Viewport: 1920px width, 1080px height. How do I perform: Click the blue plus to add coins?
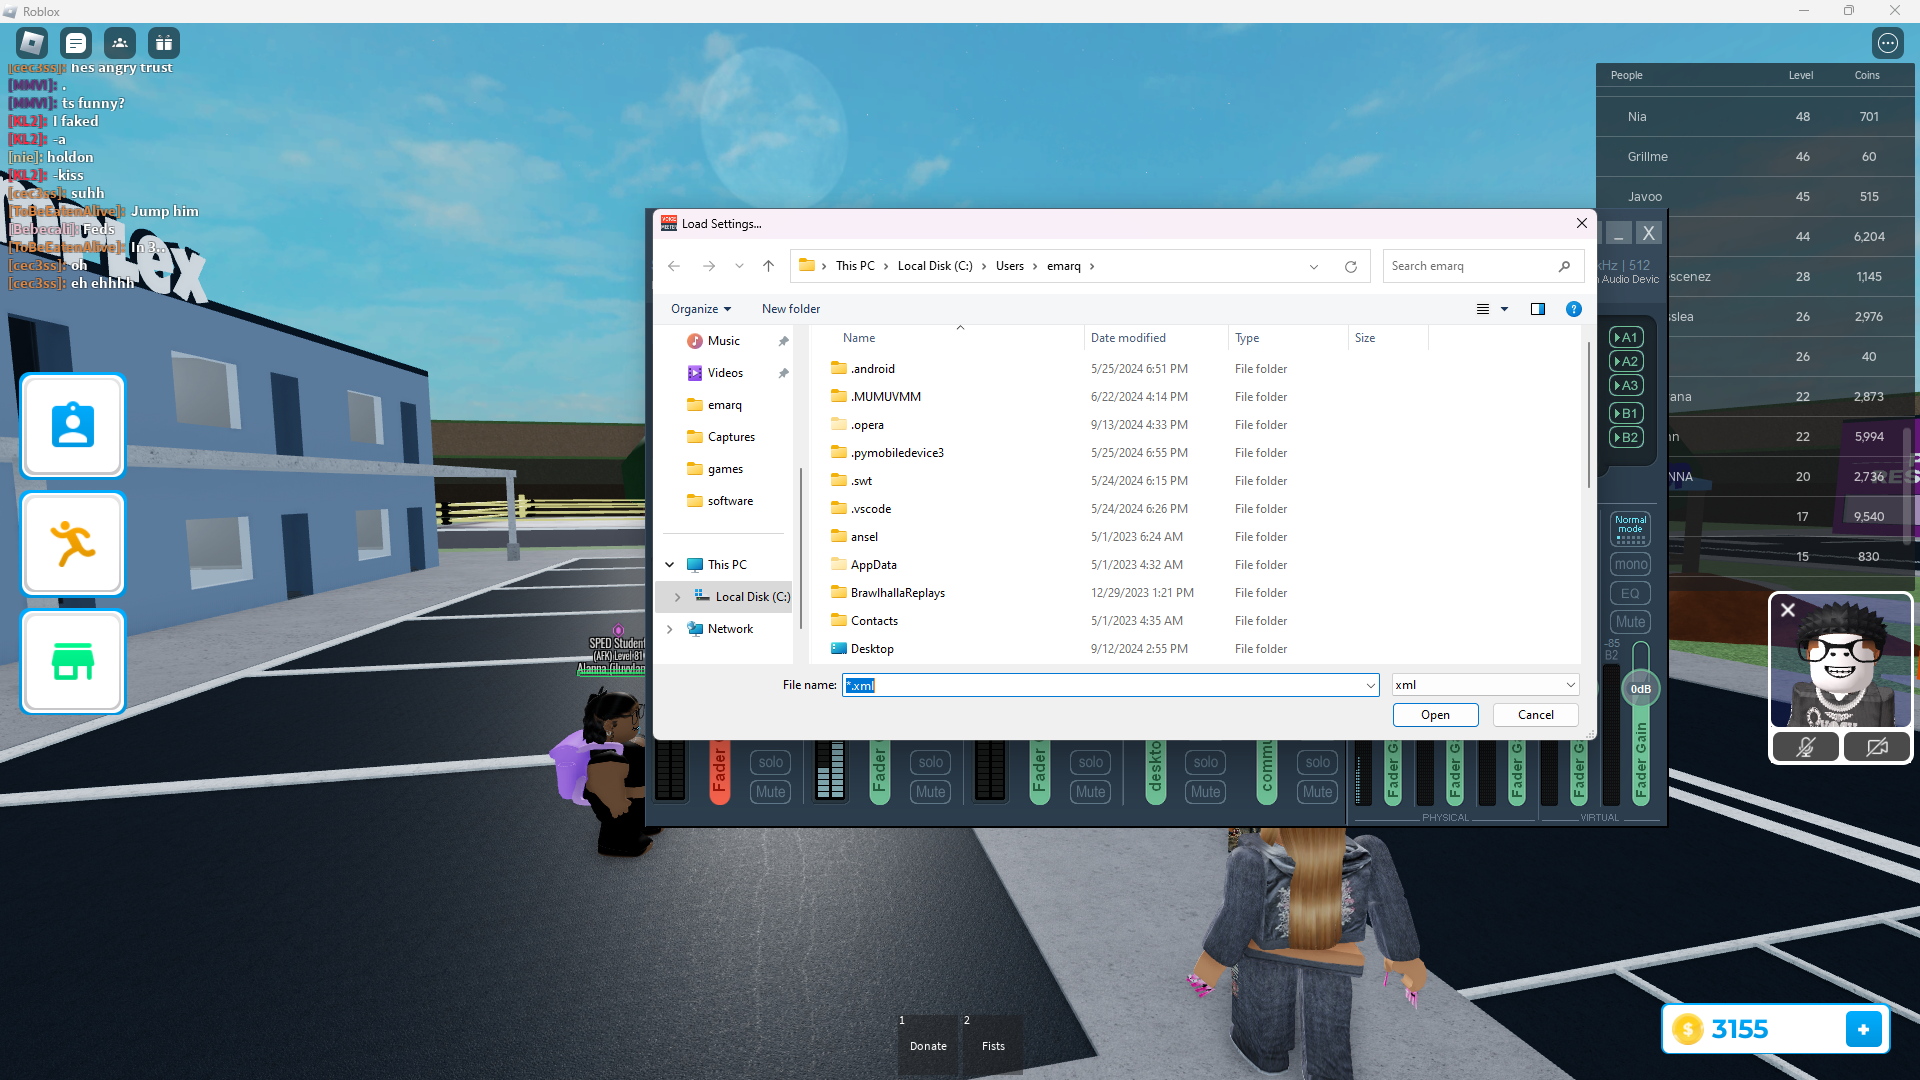[1864, 1029]
